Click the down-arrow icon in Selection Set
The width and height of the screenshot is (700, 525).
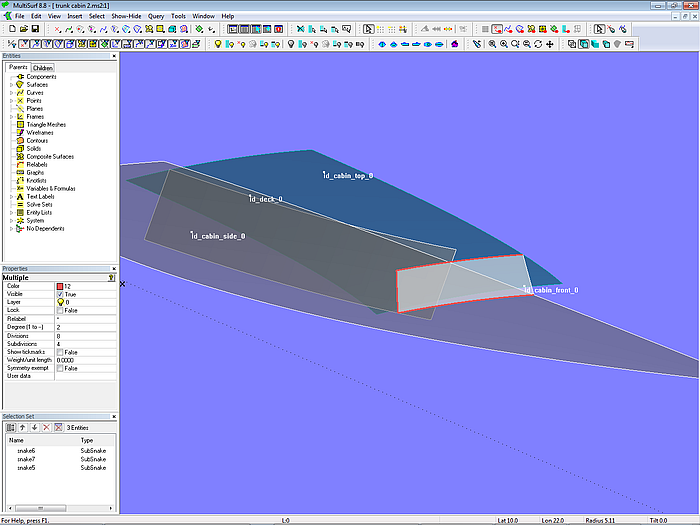click(x=33, y=427)
